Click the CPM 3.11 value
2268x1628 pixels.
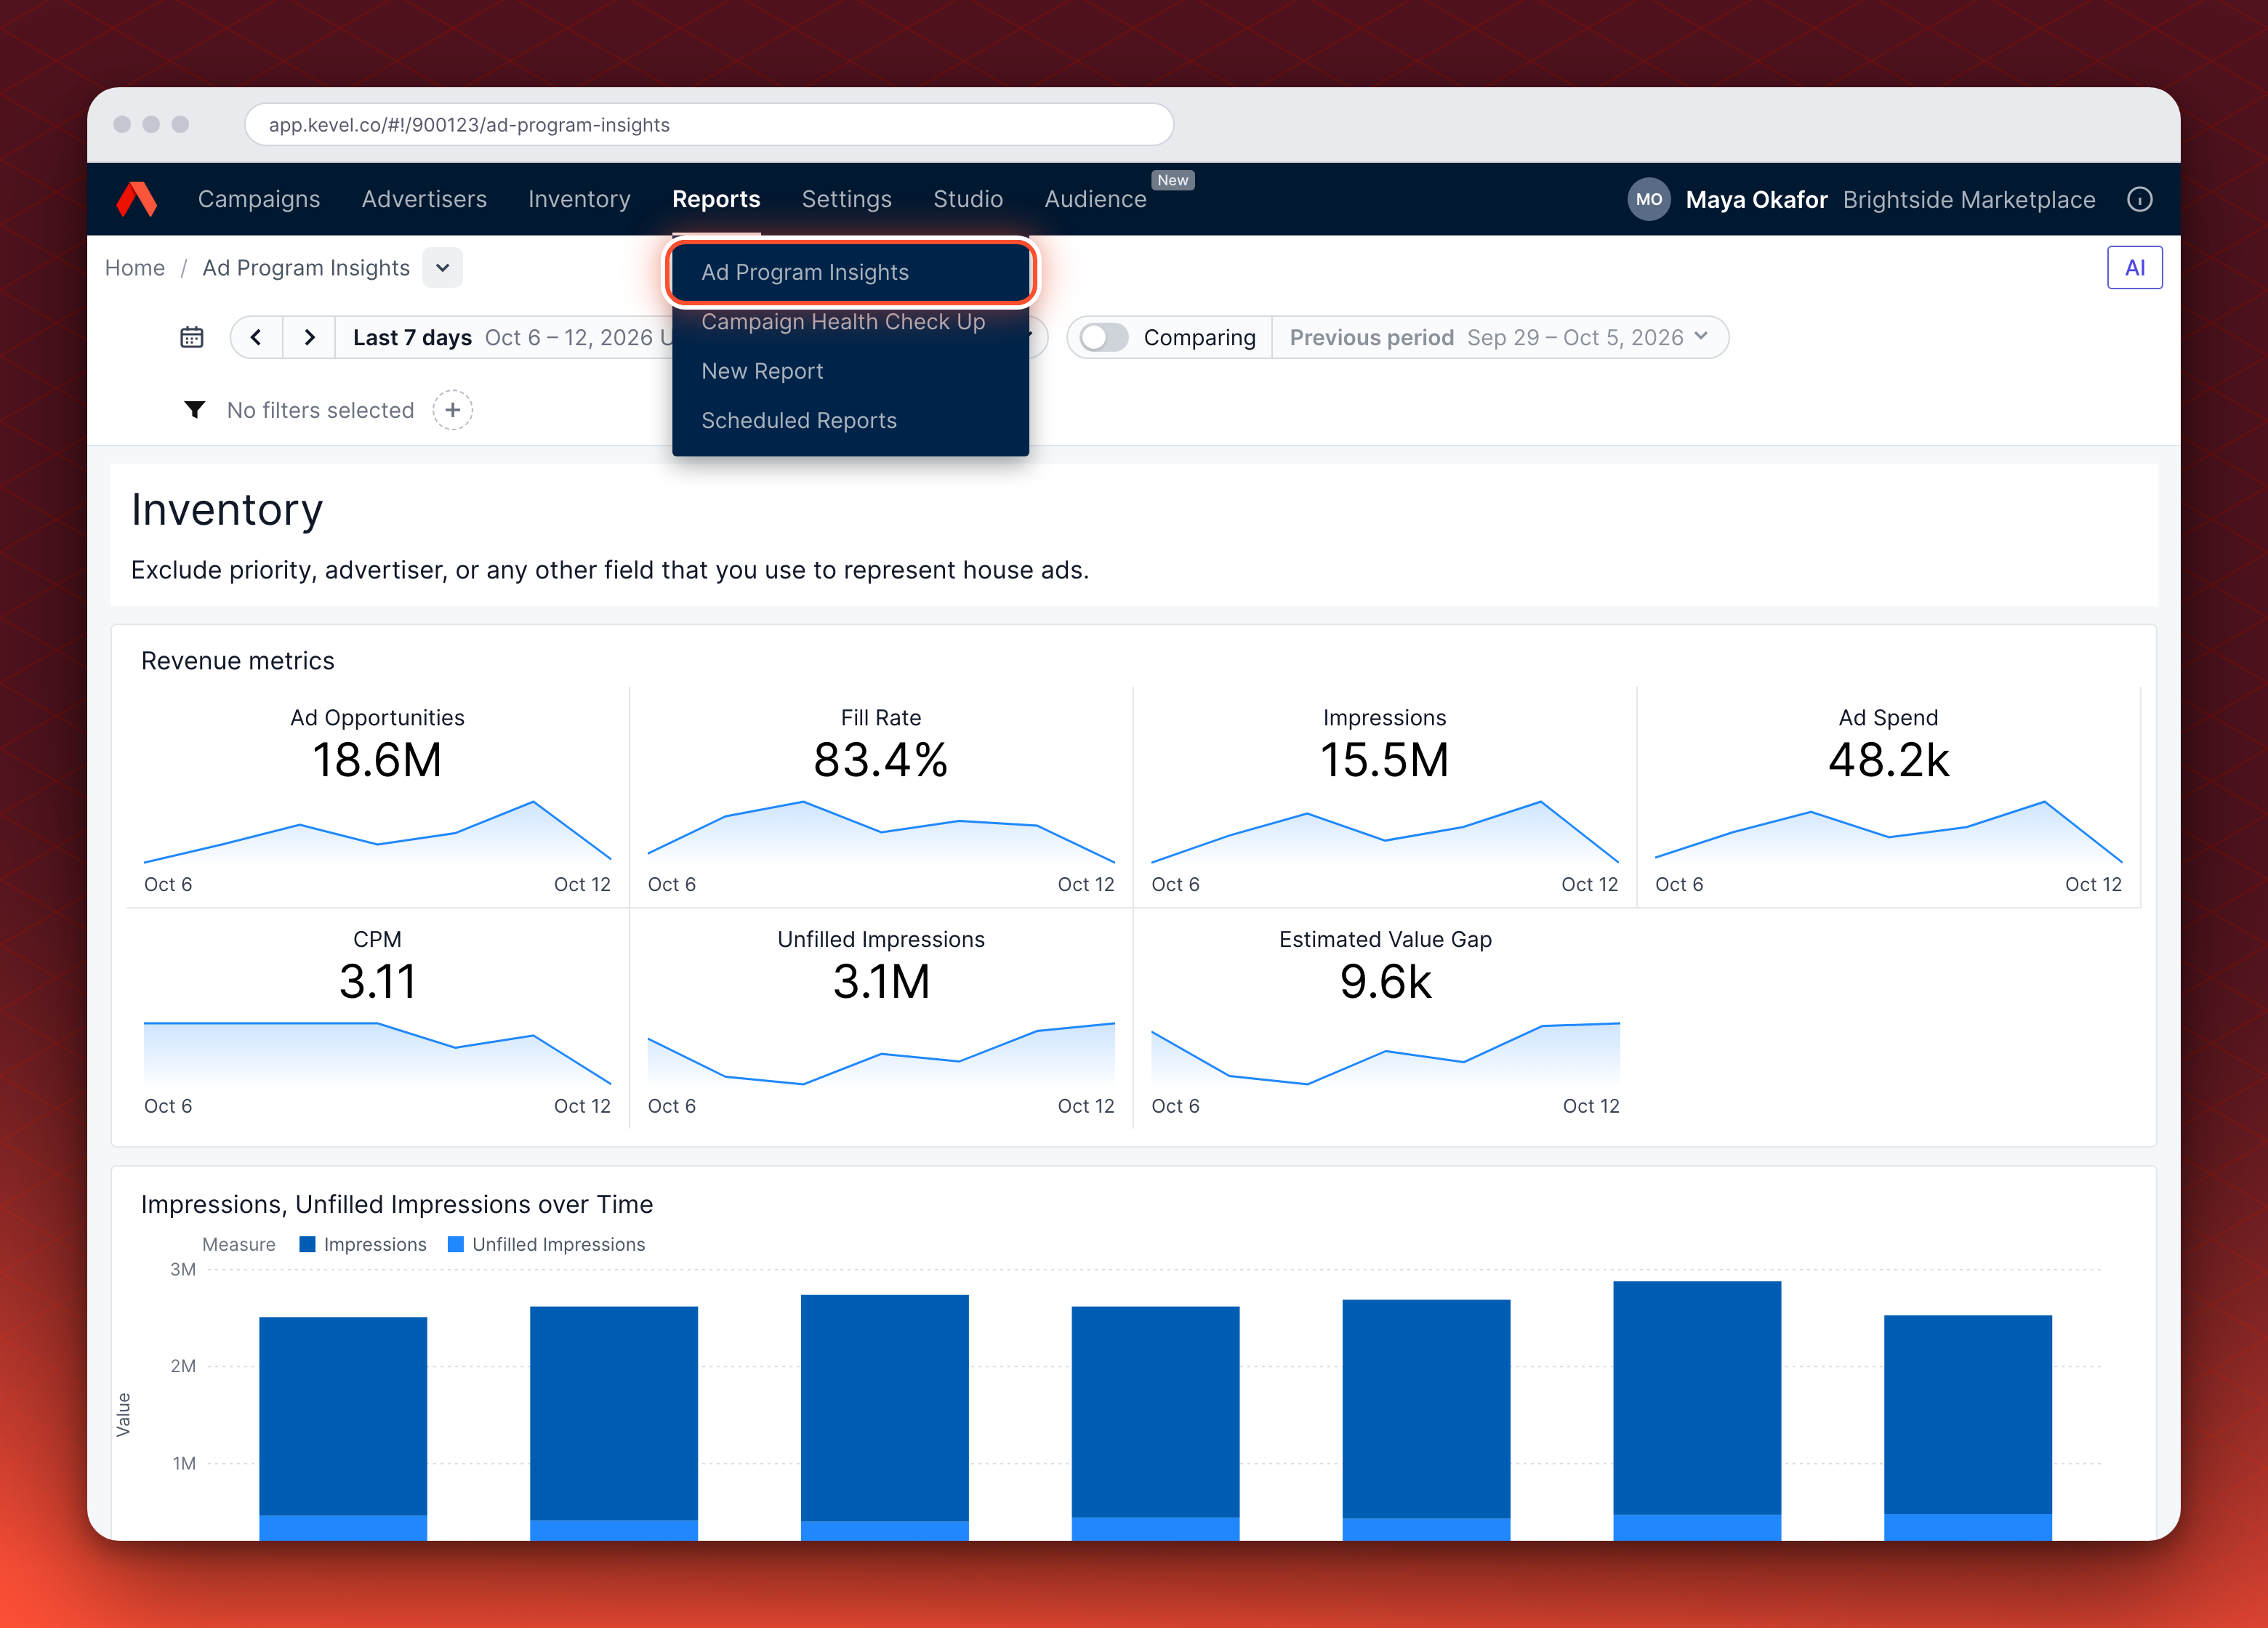[377, 982]
